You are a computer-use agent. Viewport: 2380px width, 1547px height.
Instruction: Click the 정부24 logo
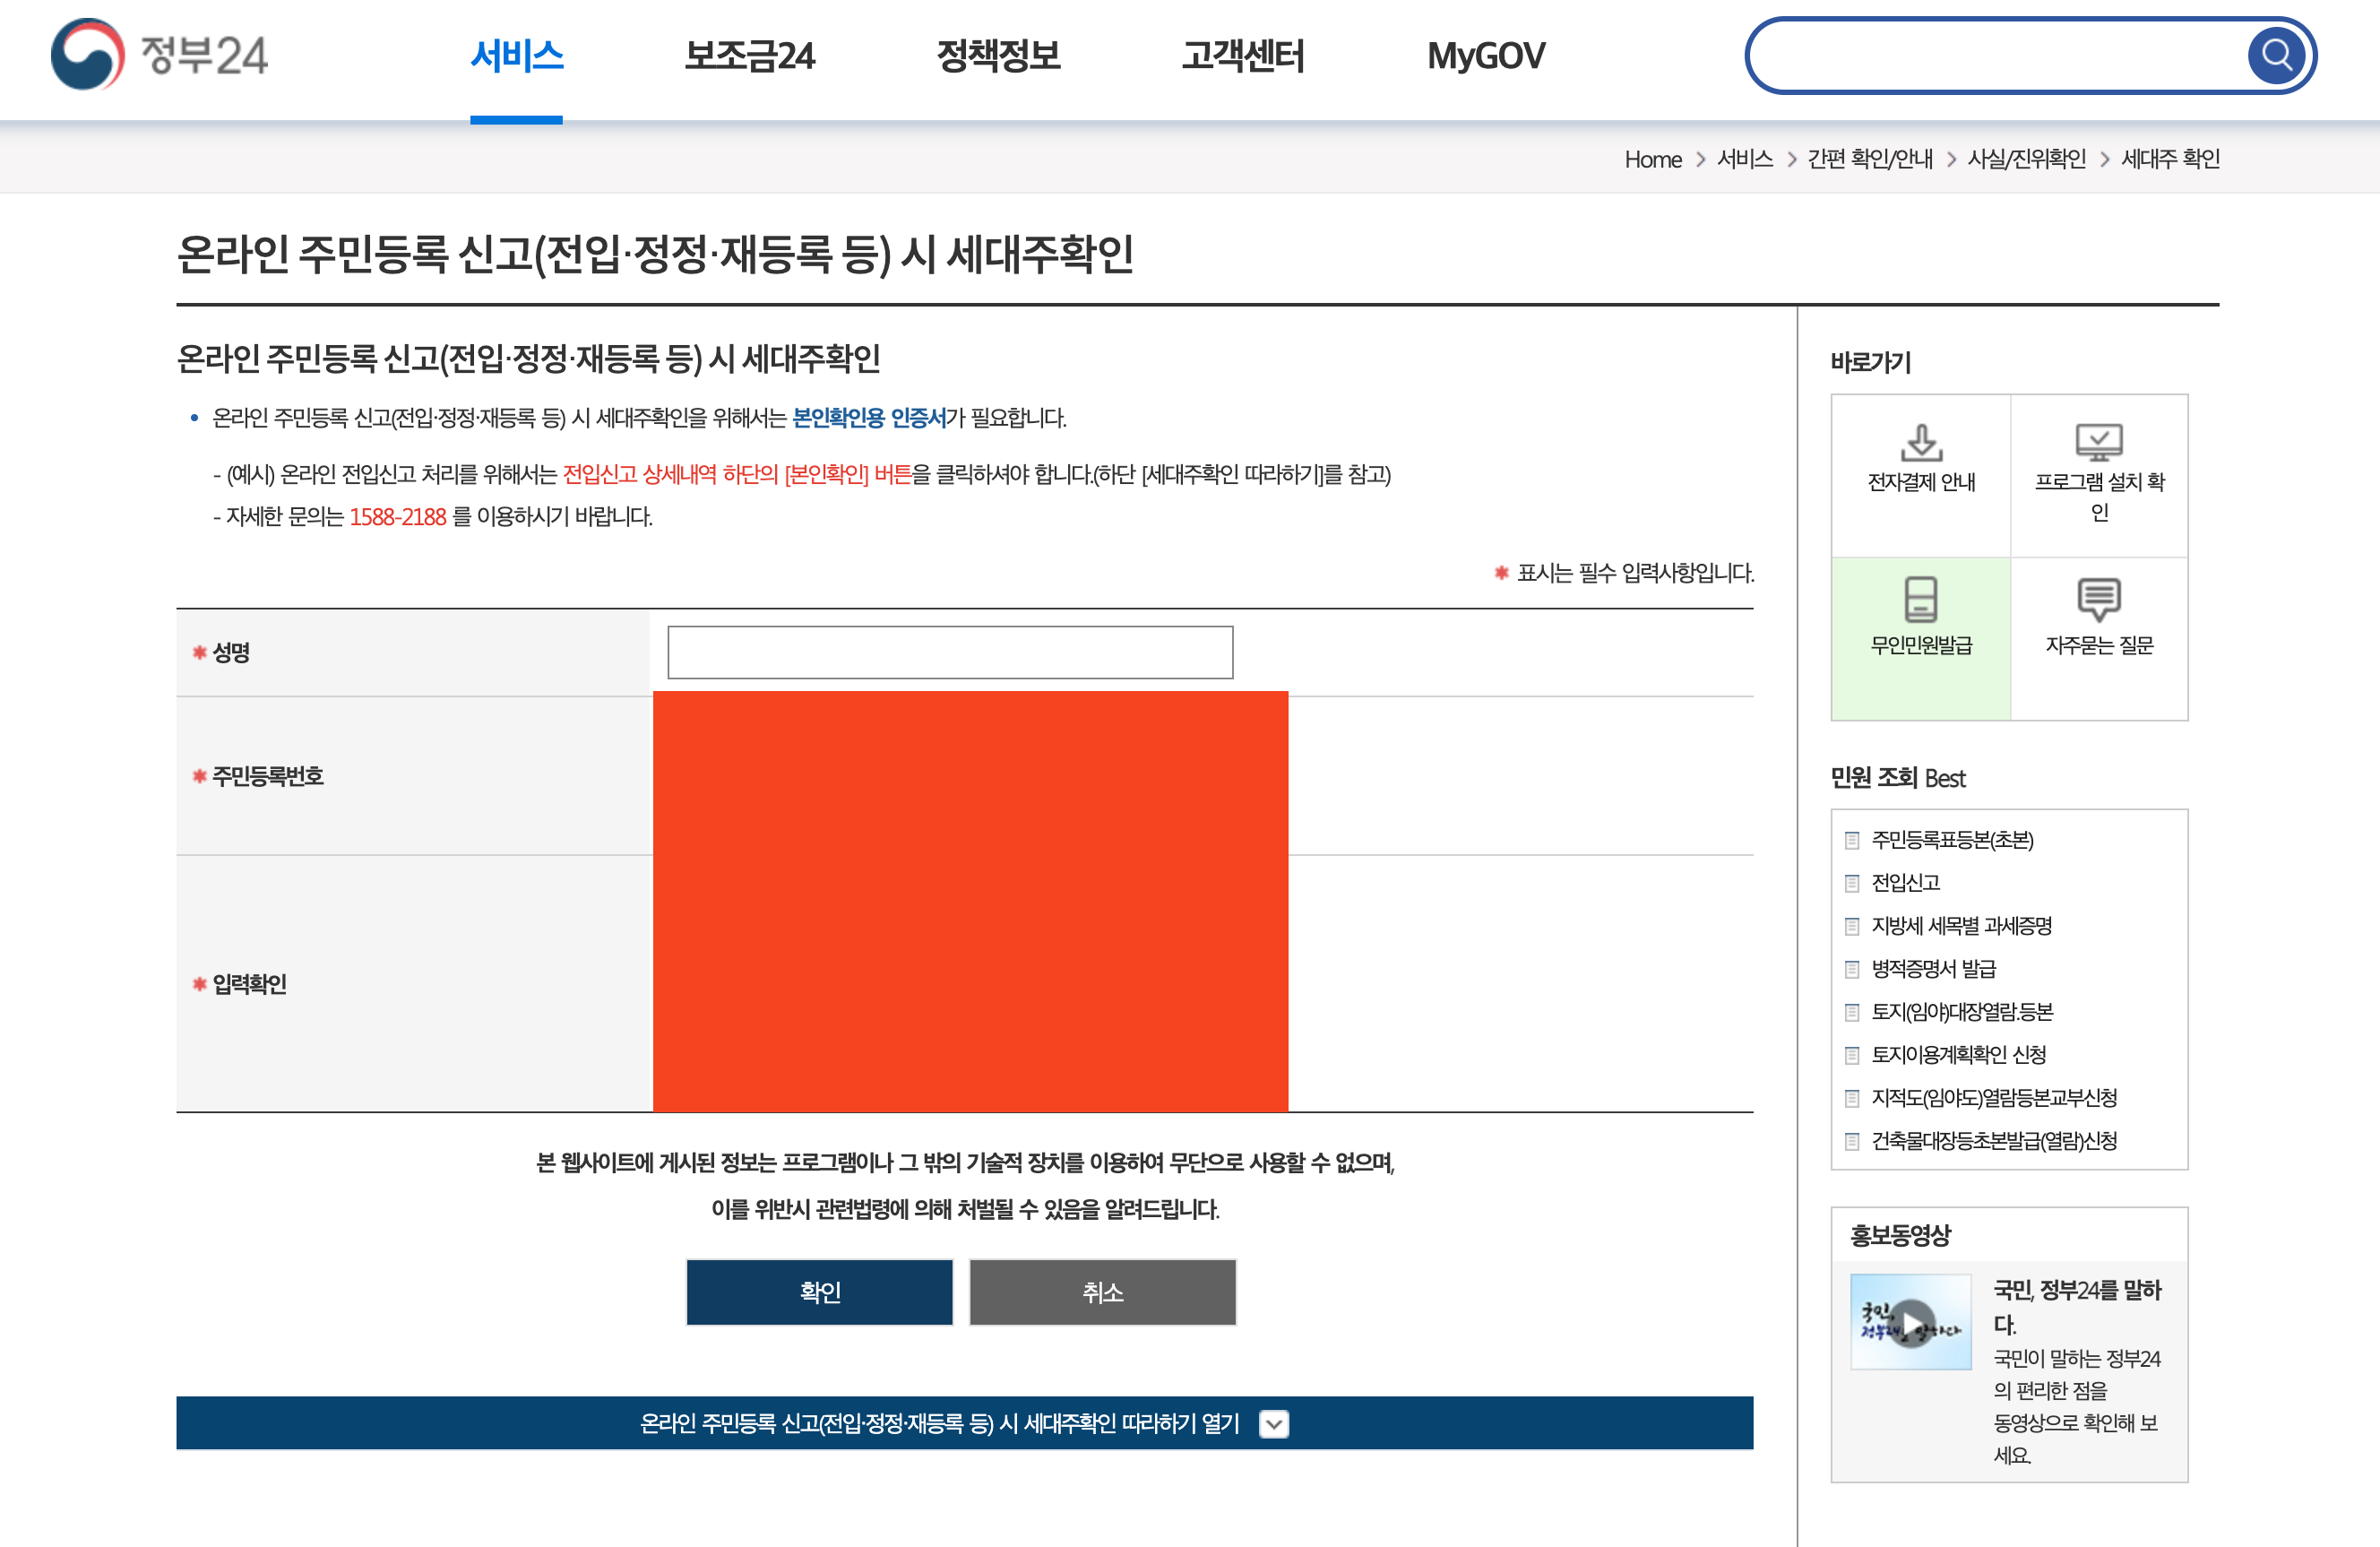(159, 55)
